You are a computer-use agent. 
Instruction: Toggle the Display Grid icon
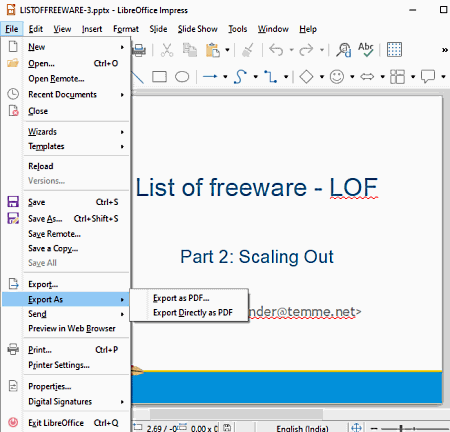(394, 50)
